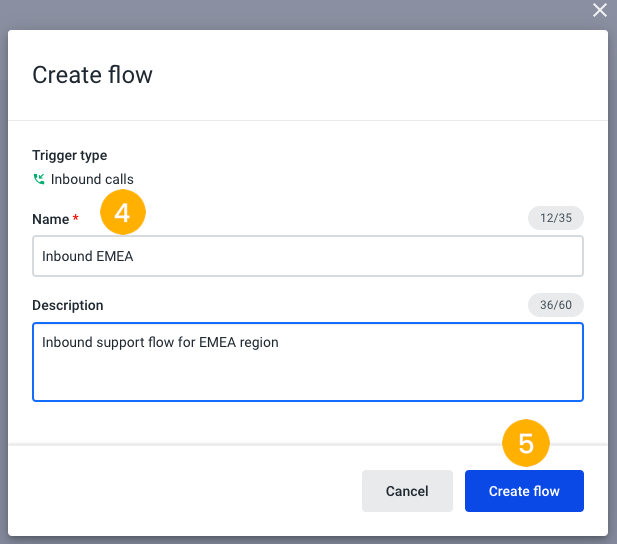Click the Create flow dialog heading
The image size is (617, 544).
pos(92,75)
